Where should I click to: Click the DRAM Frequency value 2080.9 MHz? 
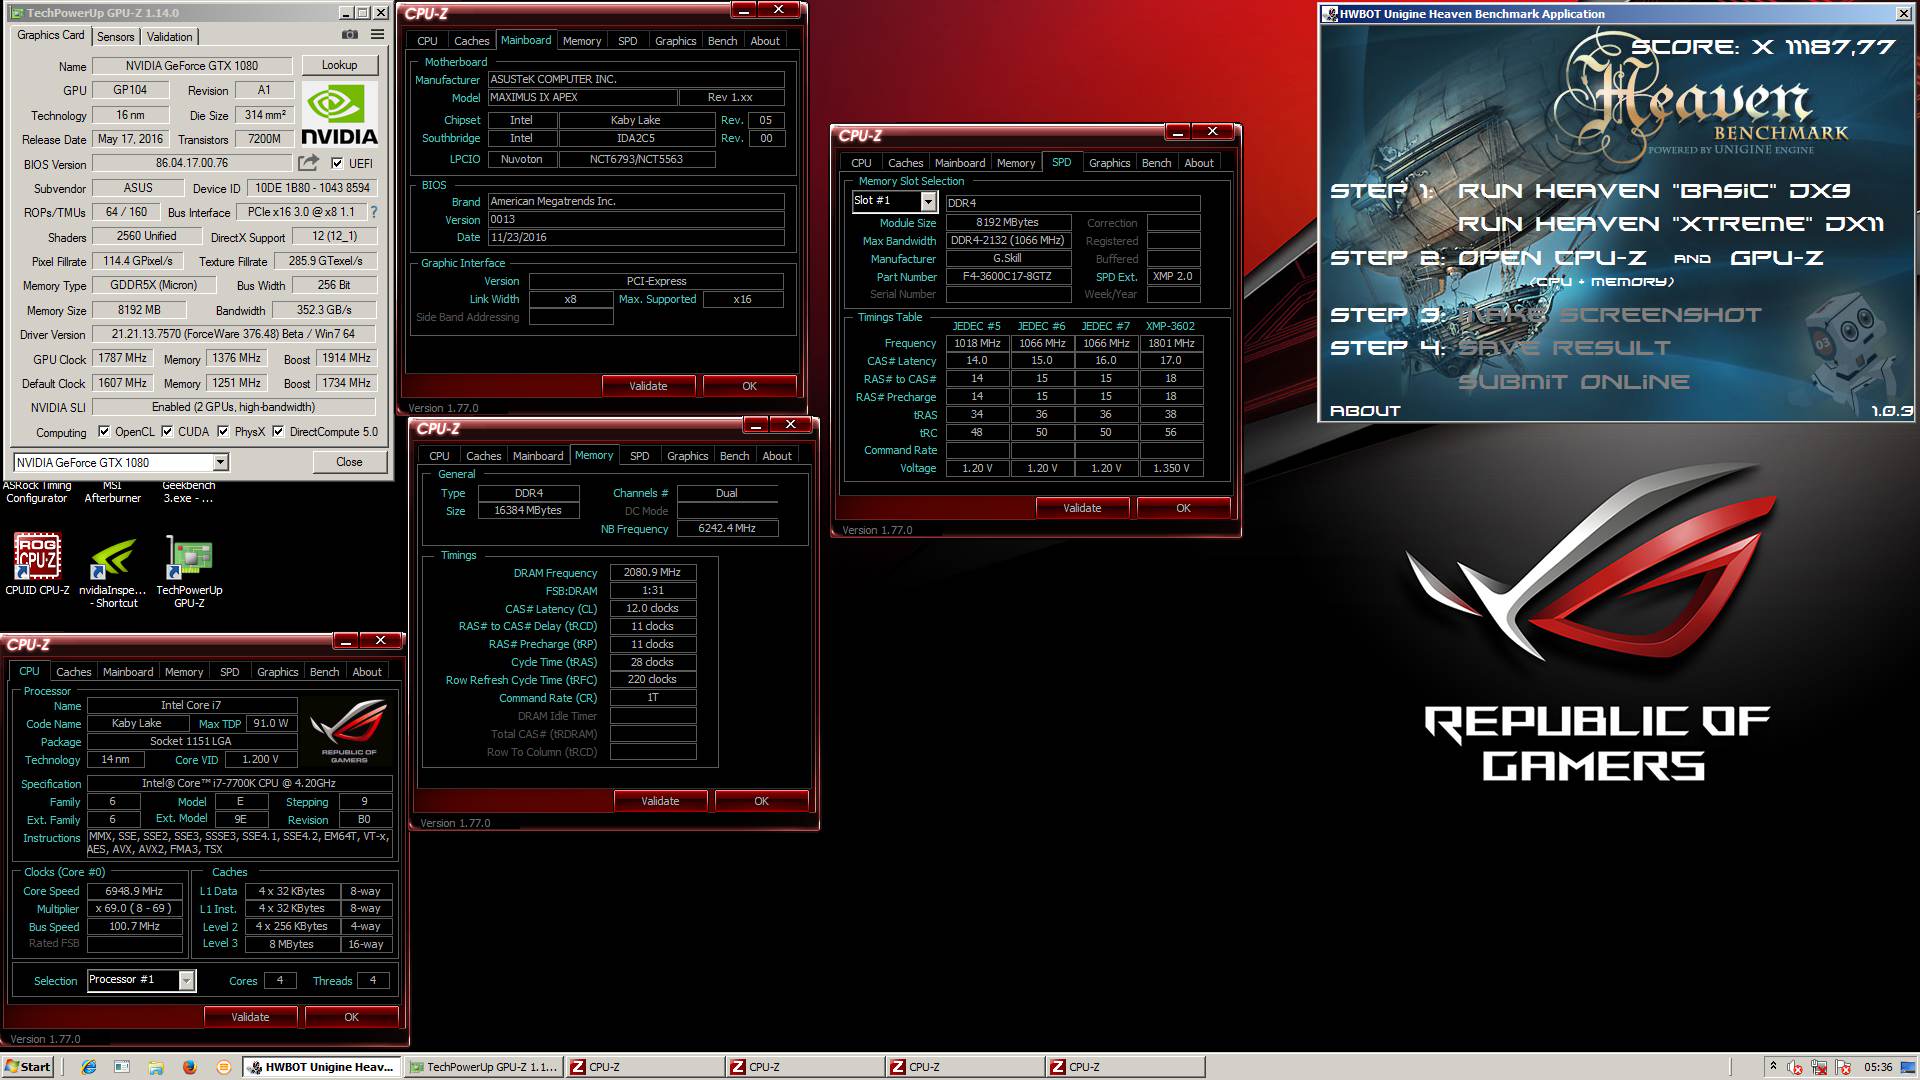[652, 572]
